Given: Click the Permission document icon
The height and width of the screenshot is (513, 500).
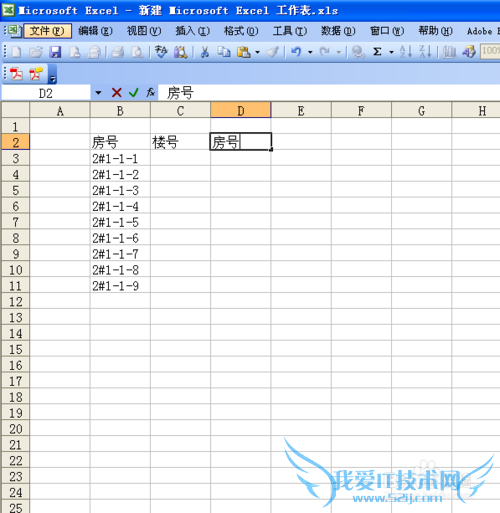Looking at the screenshot, I should click(x=75, y=52).
